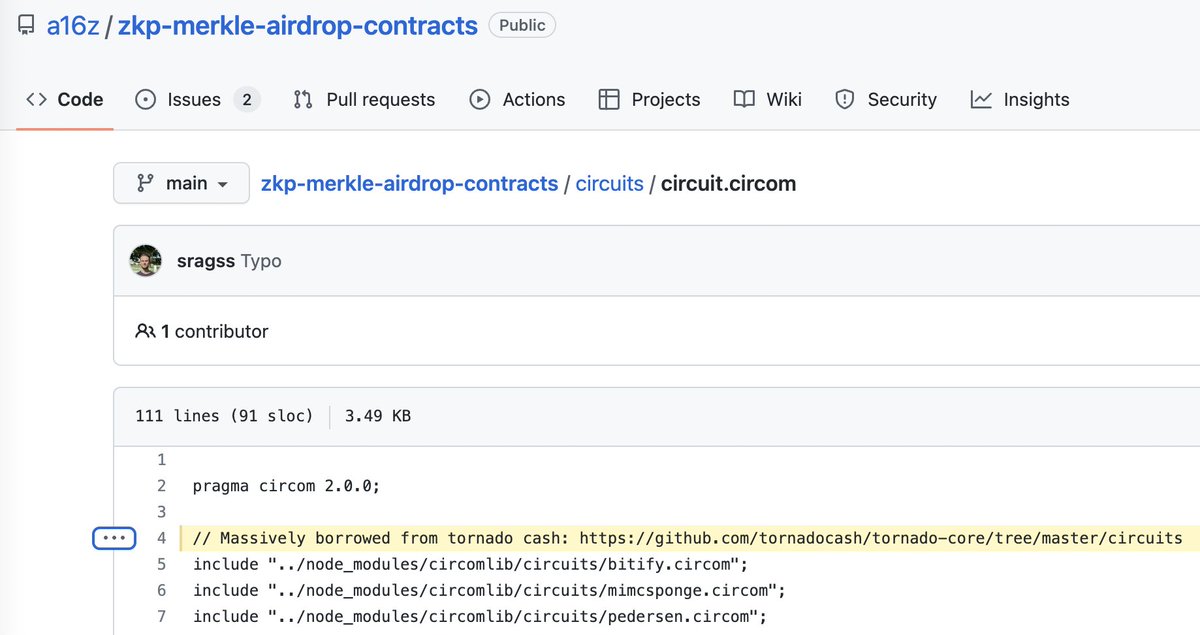Open zkp-merkle-airdrop-contracts repository title link

(x=298, y=26)
